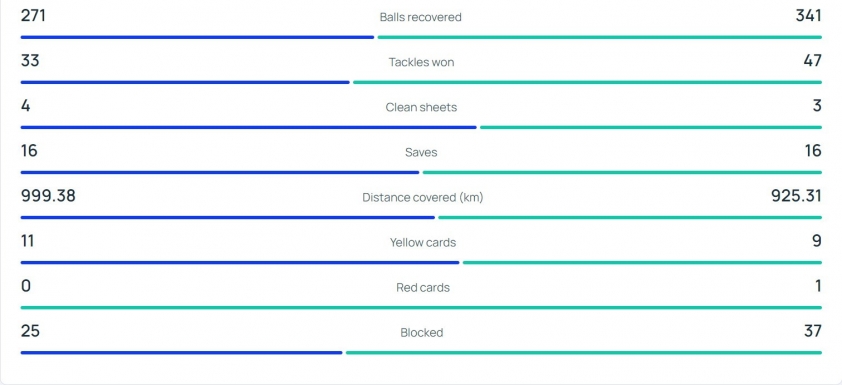This screenshot has width=842, height=385.
Task: Click the Balls recovered label
Action: (x=420, y=17)
